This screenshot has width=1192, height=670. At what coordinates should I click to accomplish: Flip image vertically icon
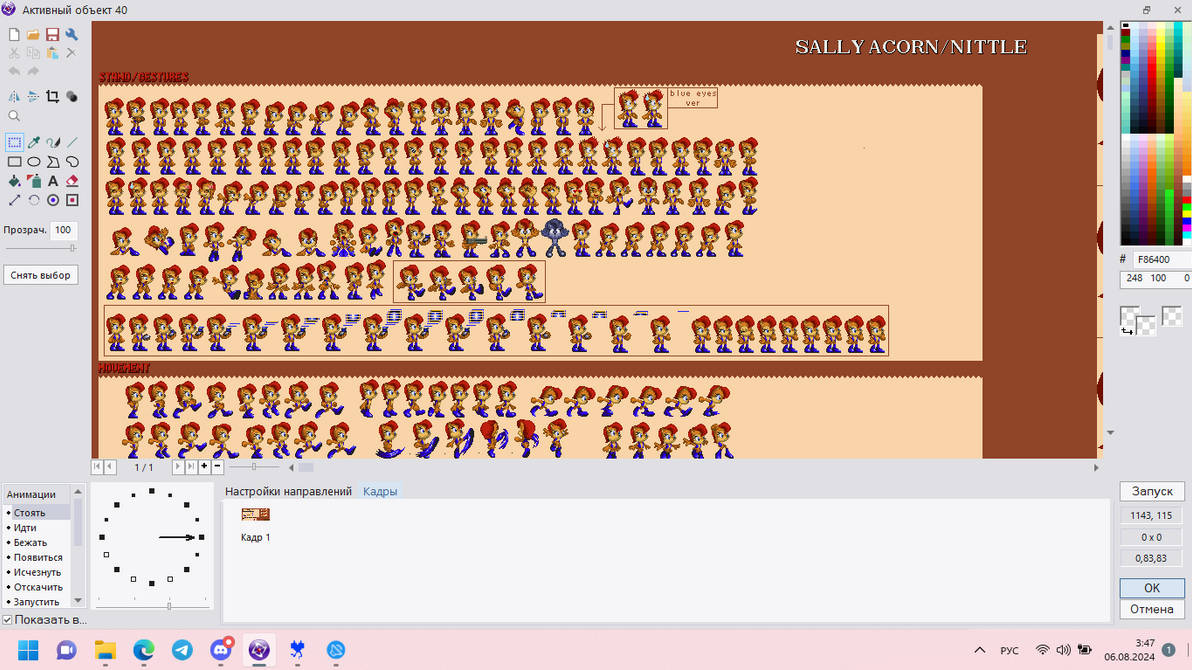point(33,97)
